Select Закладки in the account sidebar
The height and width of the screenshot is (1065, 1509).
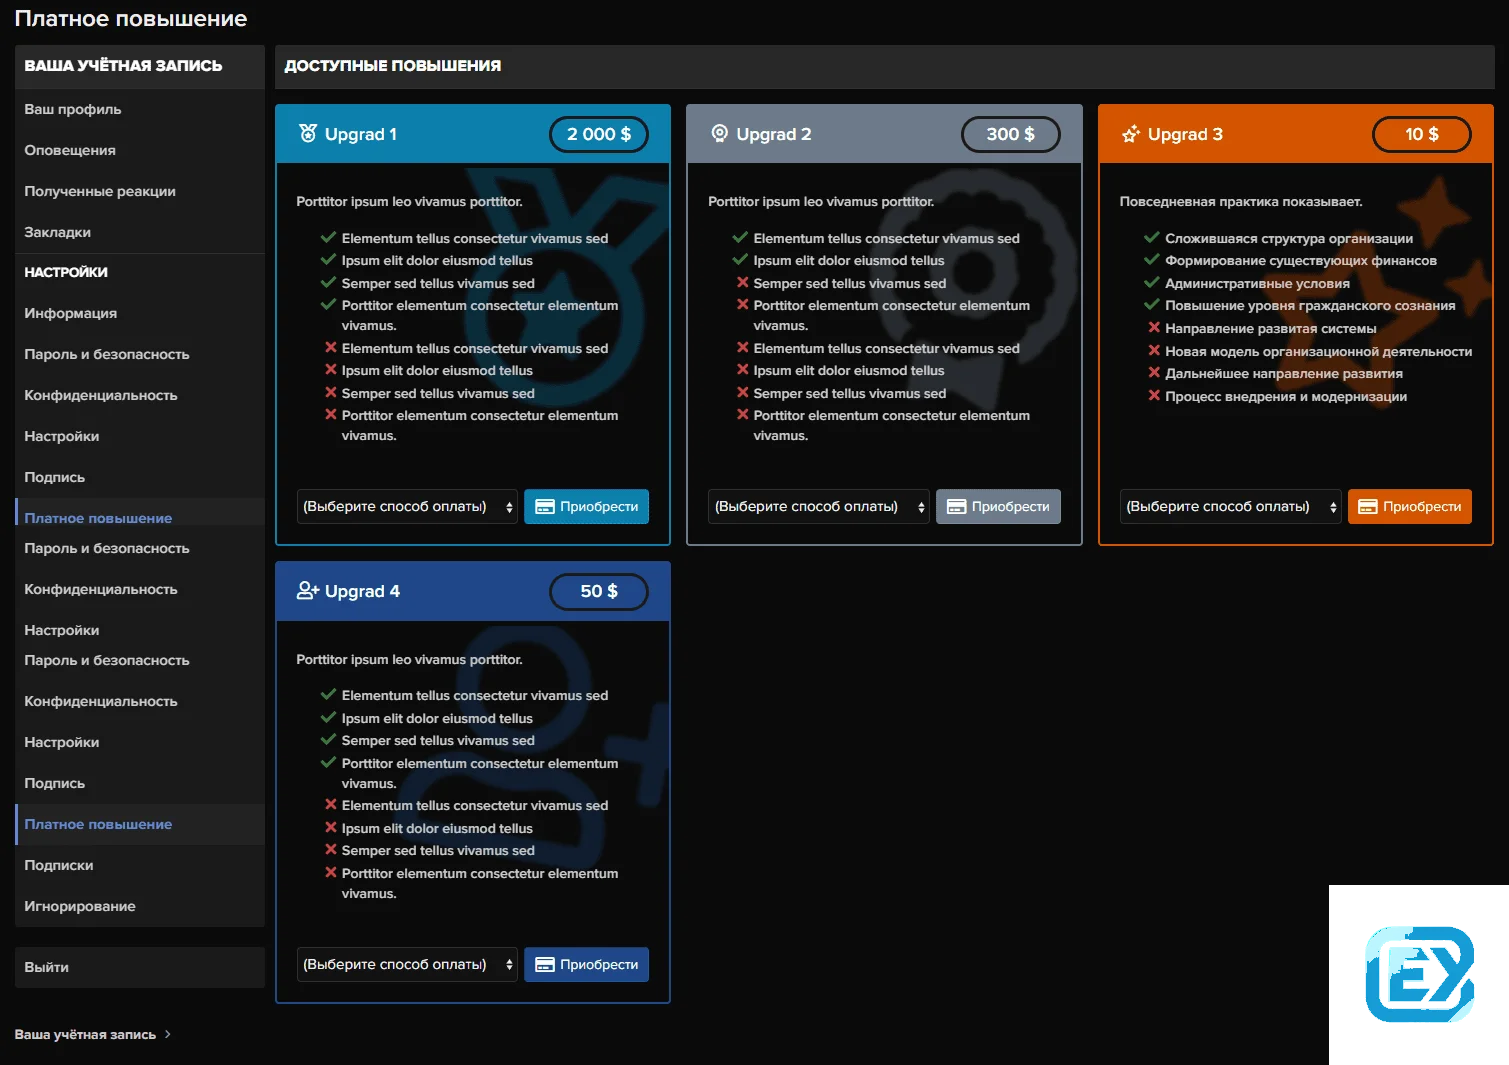coord(57,231)
